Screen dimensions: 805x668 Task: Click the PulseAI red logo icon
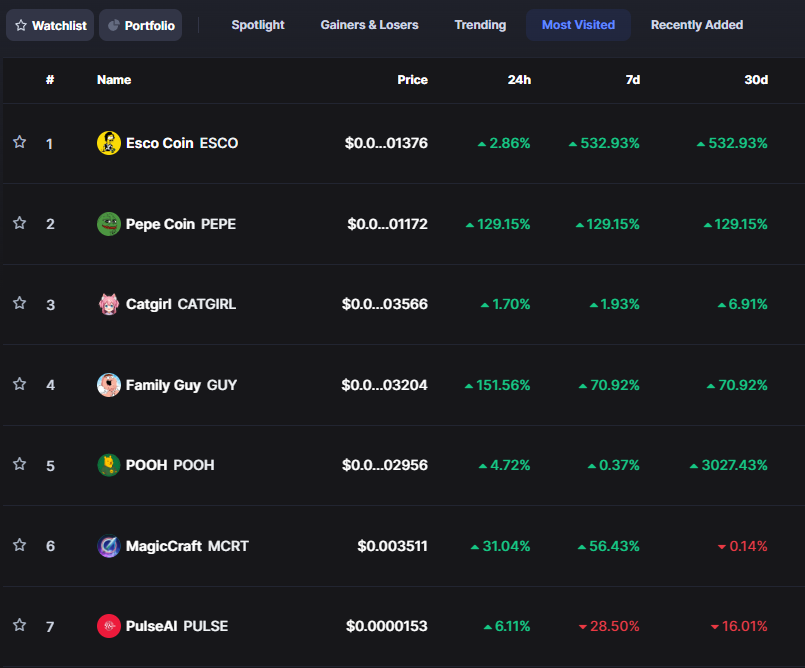pyautogui.click(x=109, y=626)
